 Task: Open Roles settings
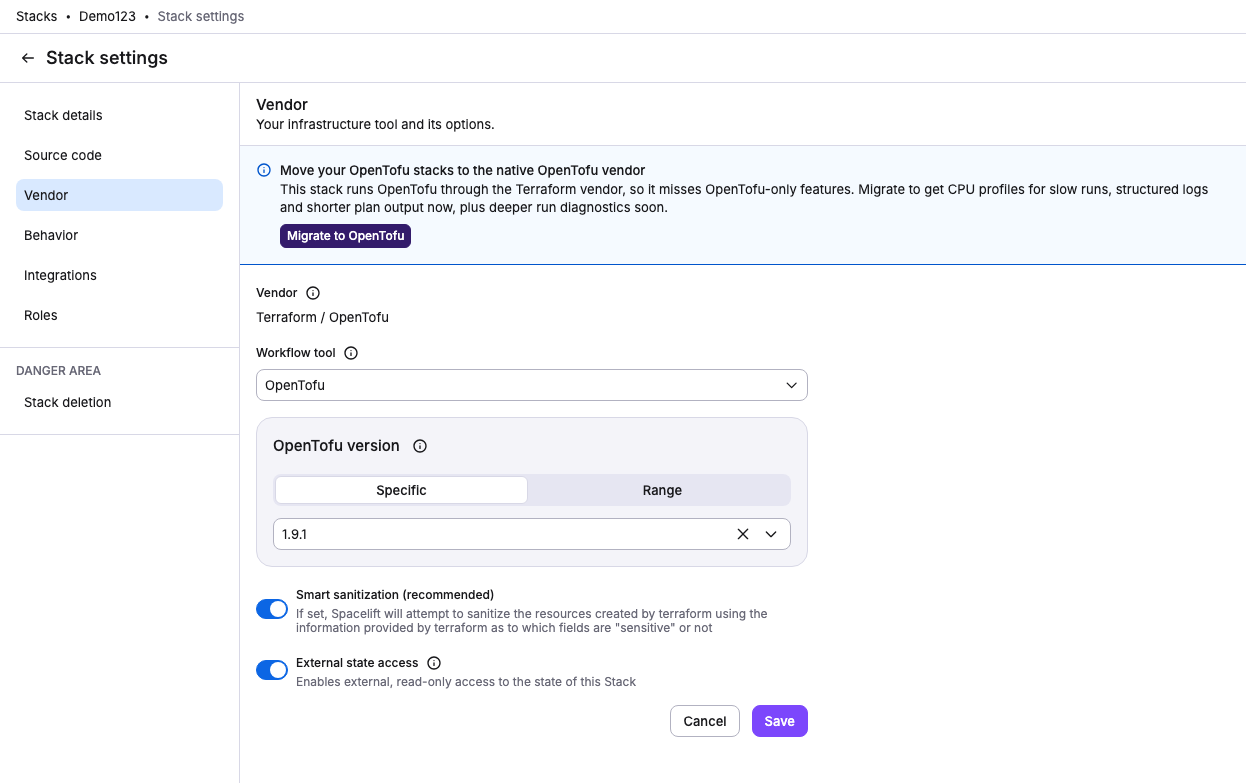coord(119,315)
